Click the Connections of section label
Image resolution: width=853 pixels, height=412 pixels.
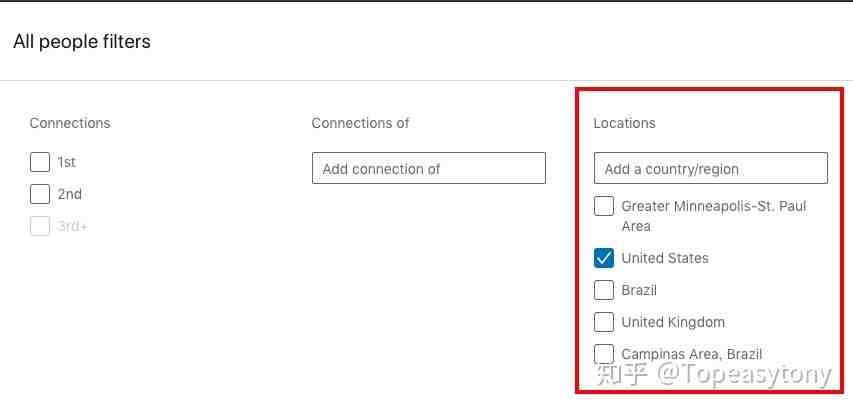[360, 123]
